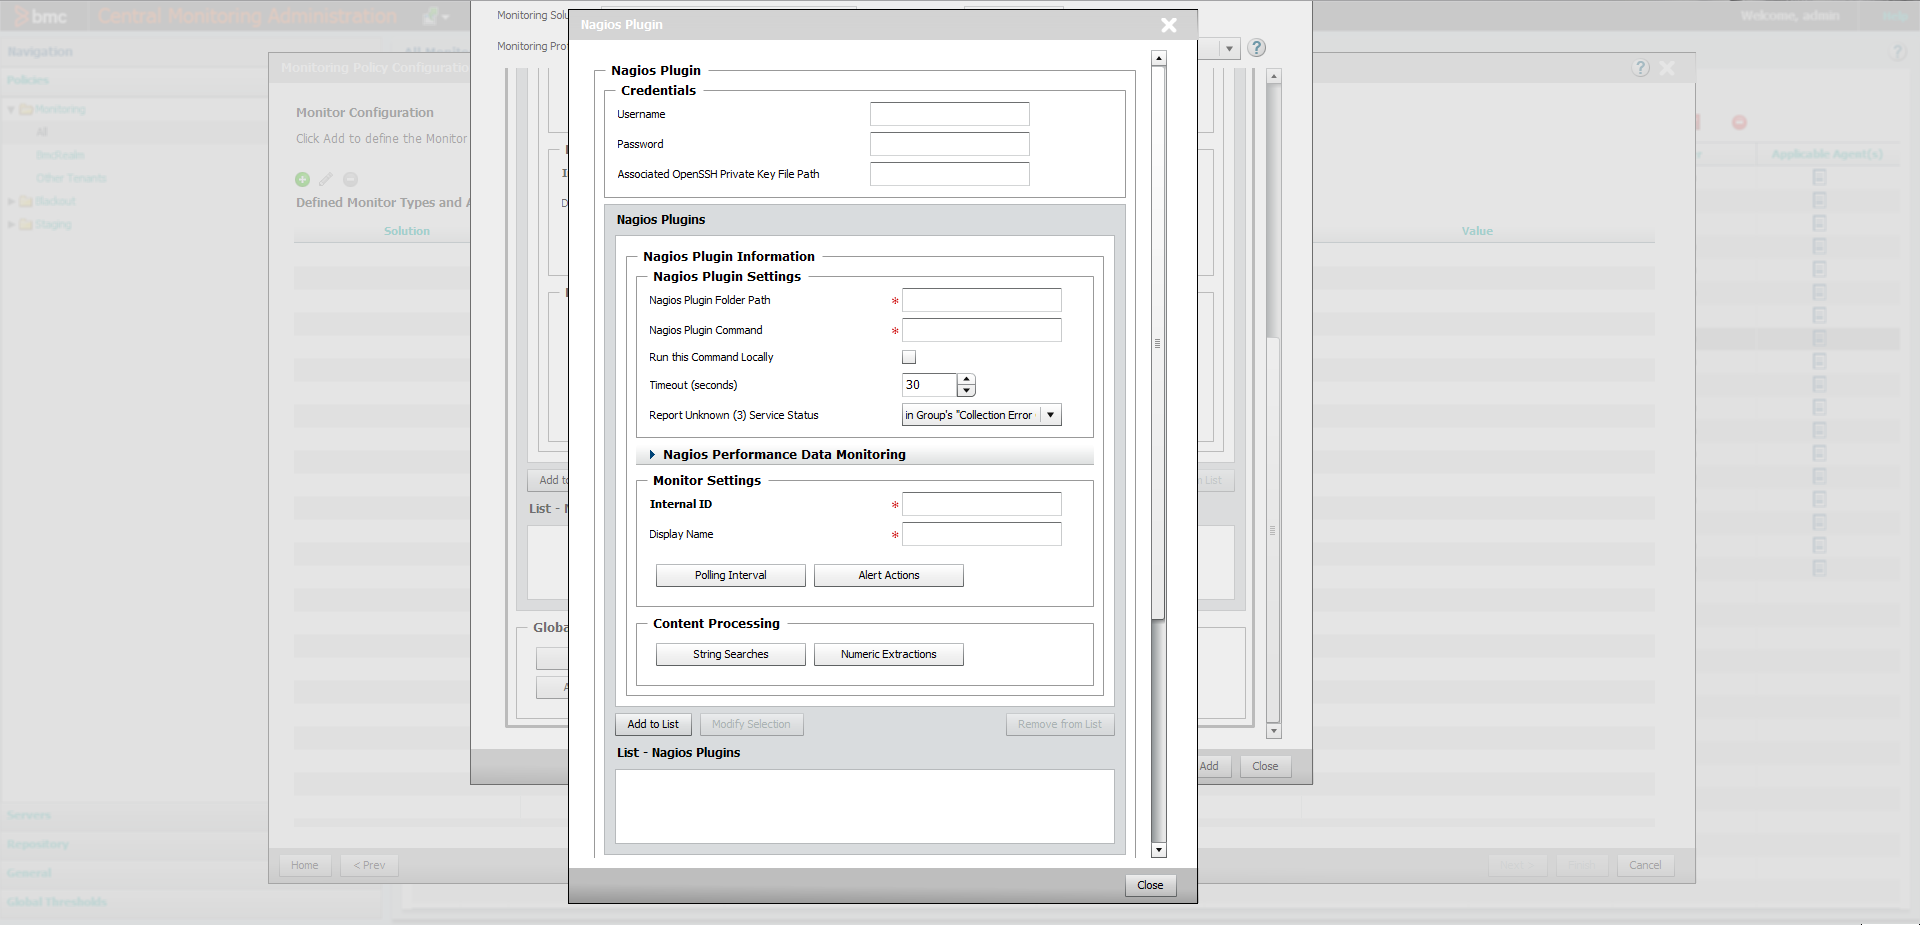Open Report Unknown Service Status dropdown
1920x925 pixels.
(x=1050, y=415)
